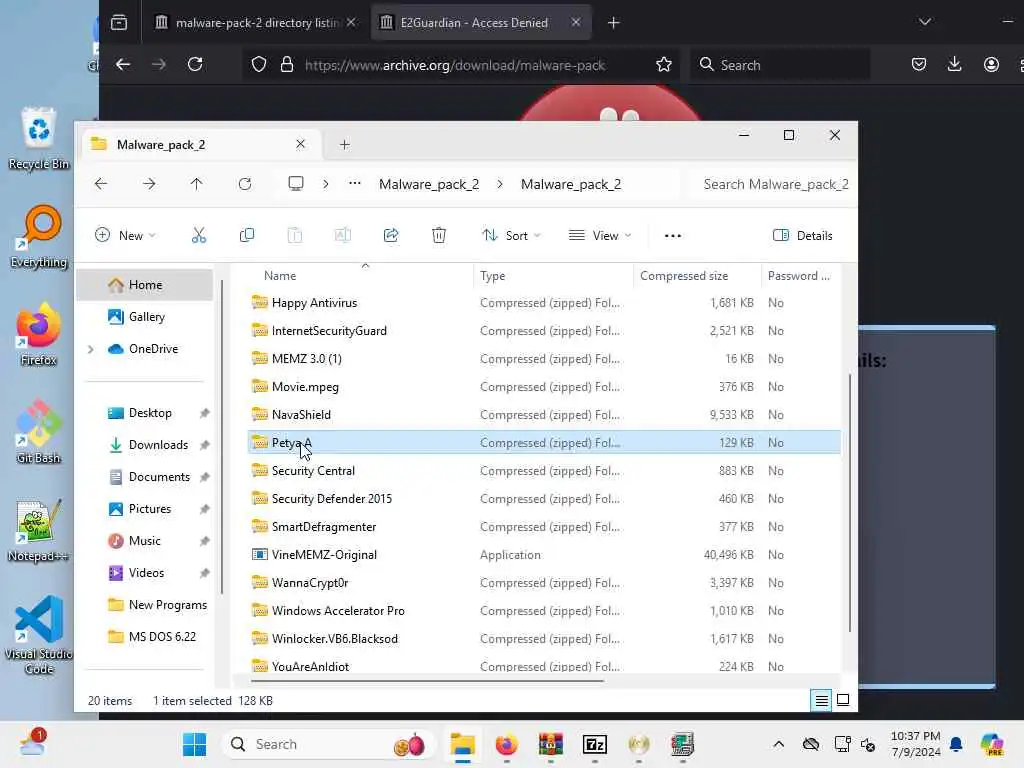Toggle the Details pane in Explorer
Image resolution: width=1024 pixels, height=768 pixels.
(803, 236)
